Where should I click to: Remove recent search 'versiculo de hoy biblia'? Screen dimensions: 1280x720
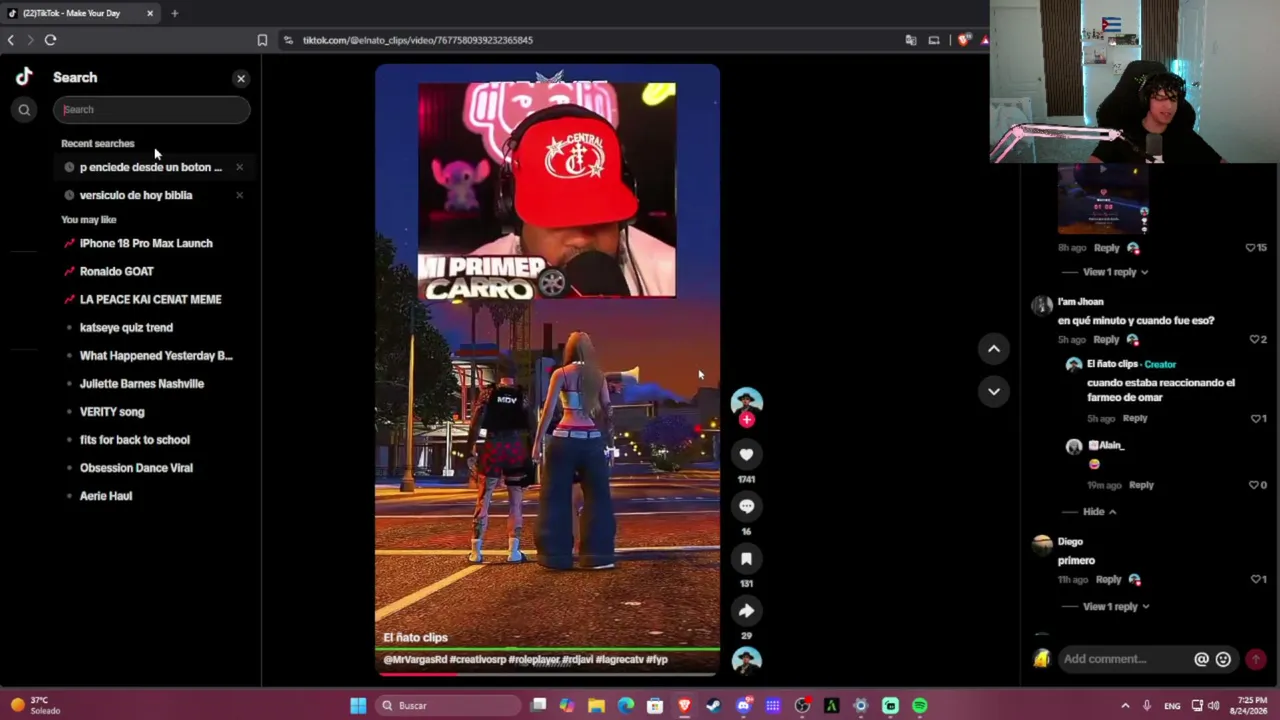coord(239,195)
